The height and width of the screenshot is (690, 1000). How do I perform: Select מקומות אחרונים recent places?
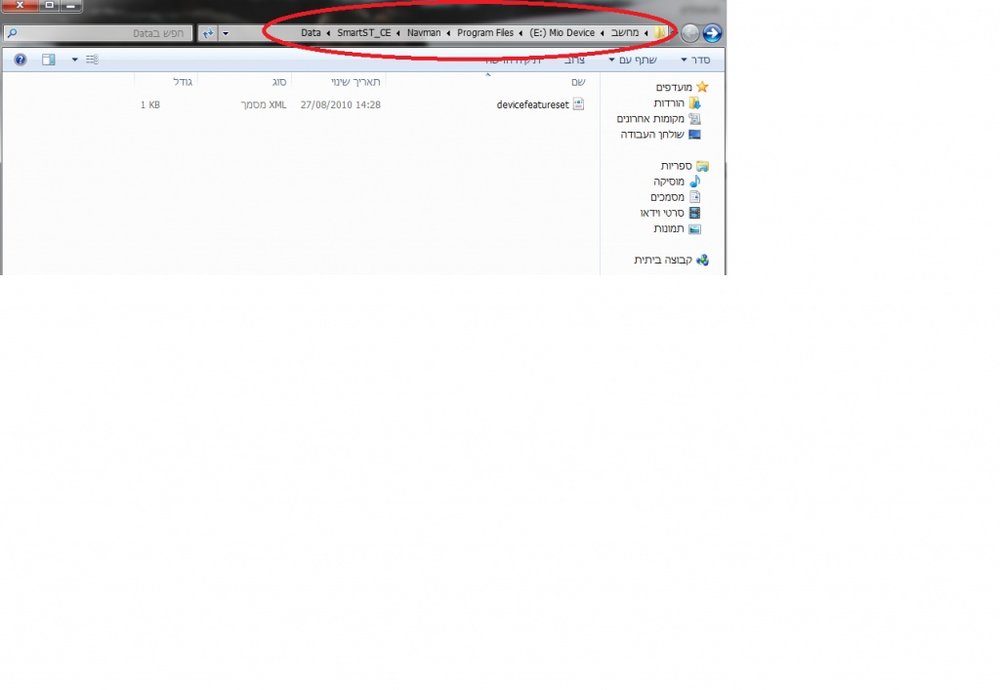[x=658, y=119]
